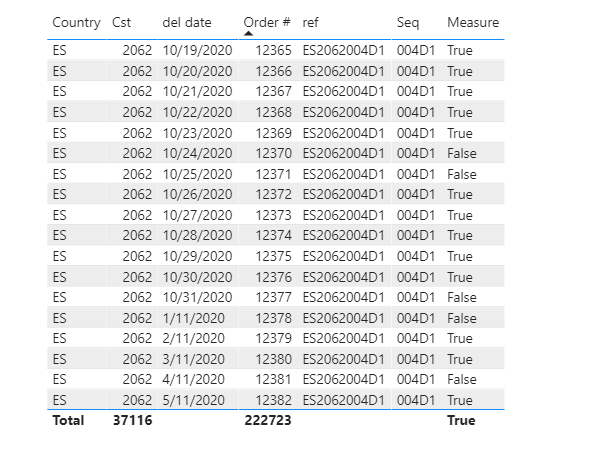Viewport: 605px width, 460px height.
Task: Sort by the Country column header
Action: coord(76,22)
